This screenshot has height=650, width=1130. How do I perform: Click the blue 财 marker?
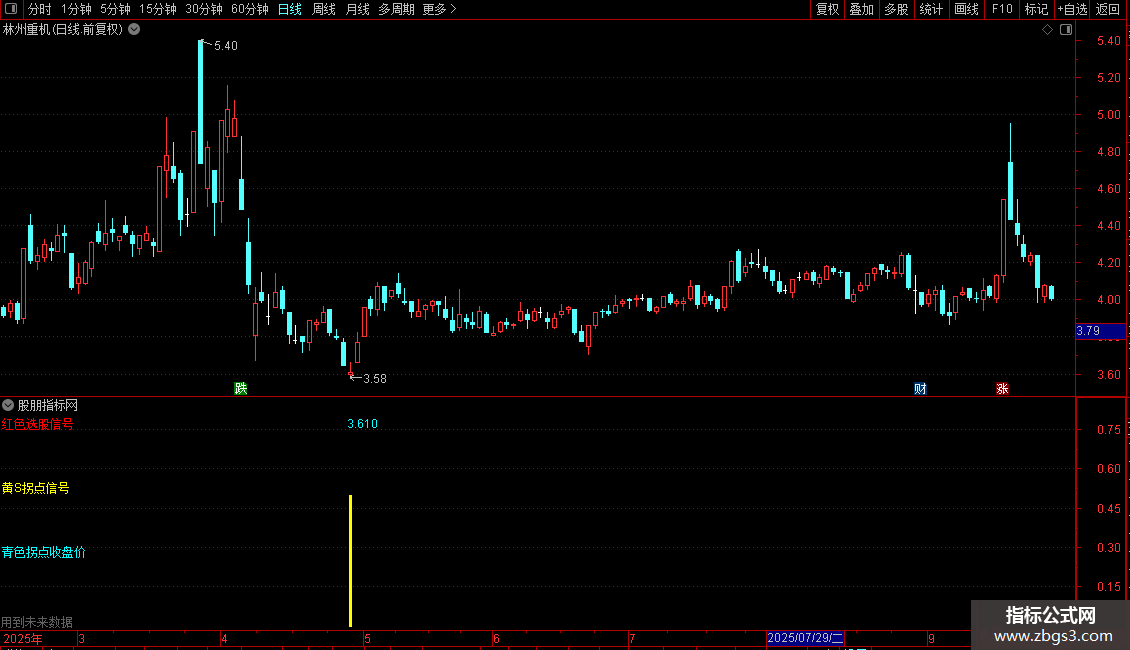click(920, 388)
